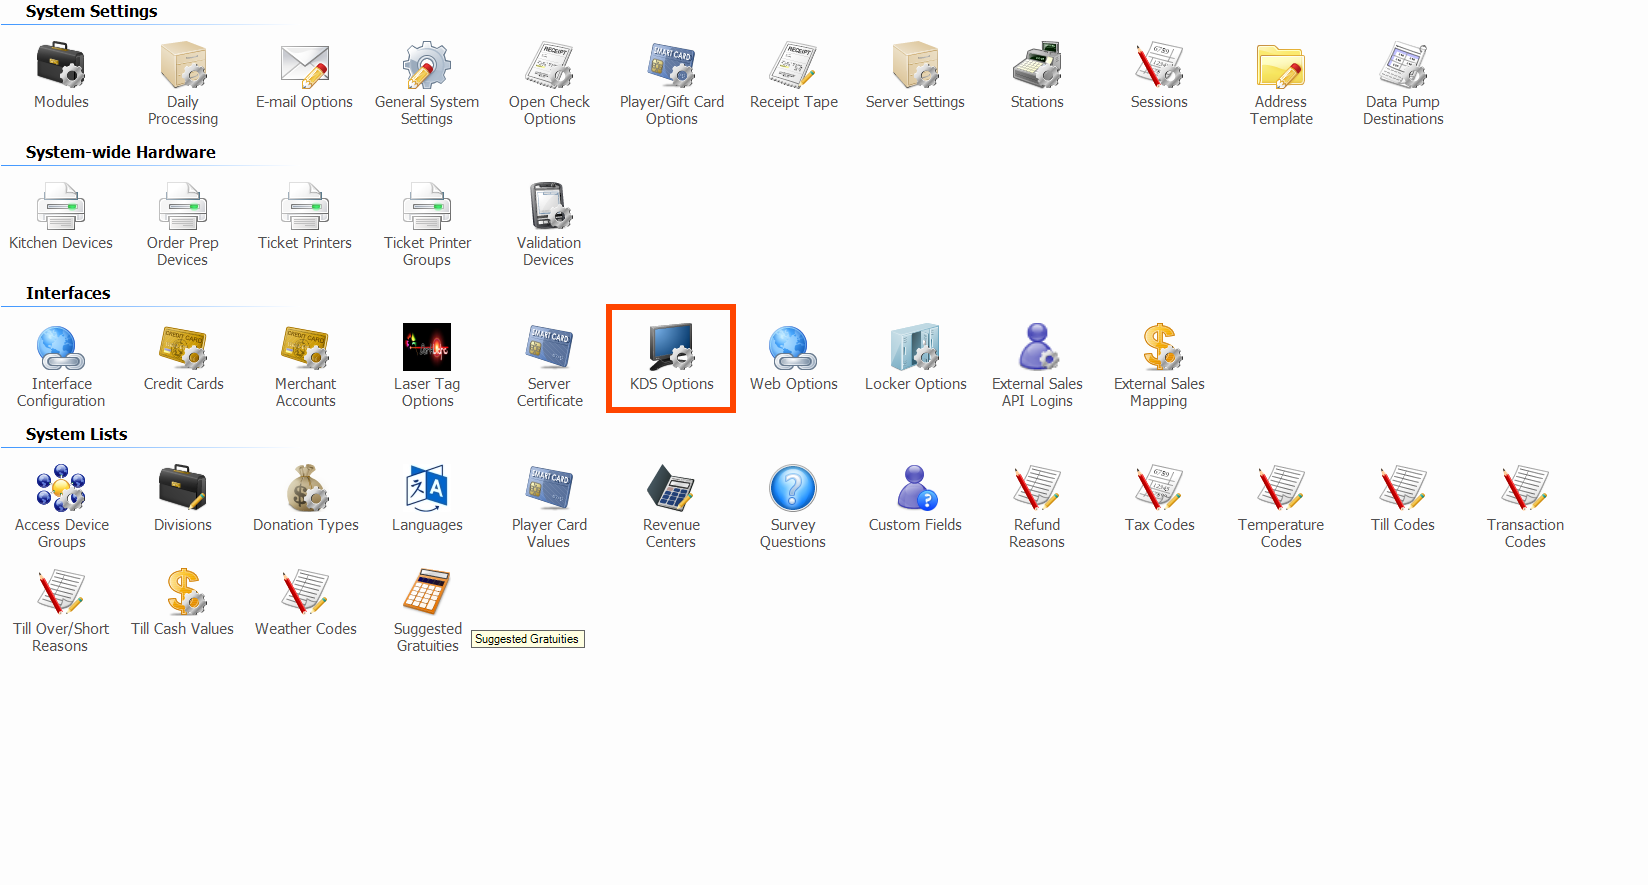Open the KDS Options icon
Viewport: 1648px width, 885px height.
pos(671,348)
